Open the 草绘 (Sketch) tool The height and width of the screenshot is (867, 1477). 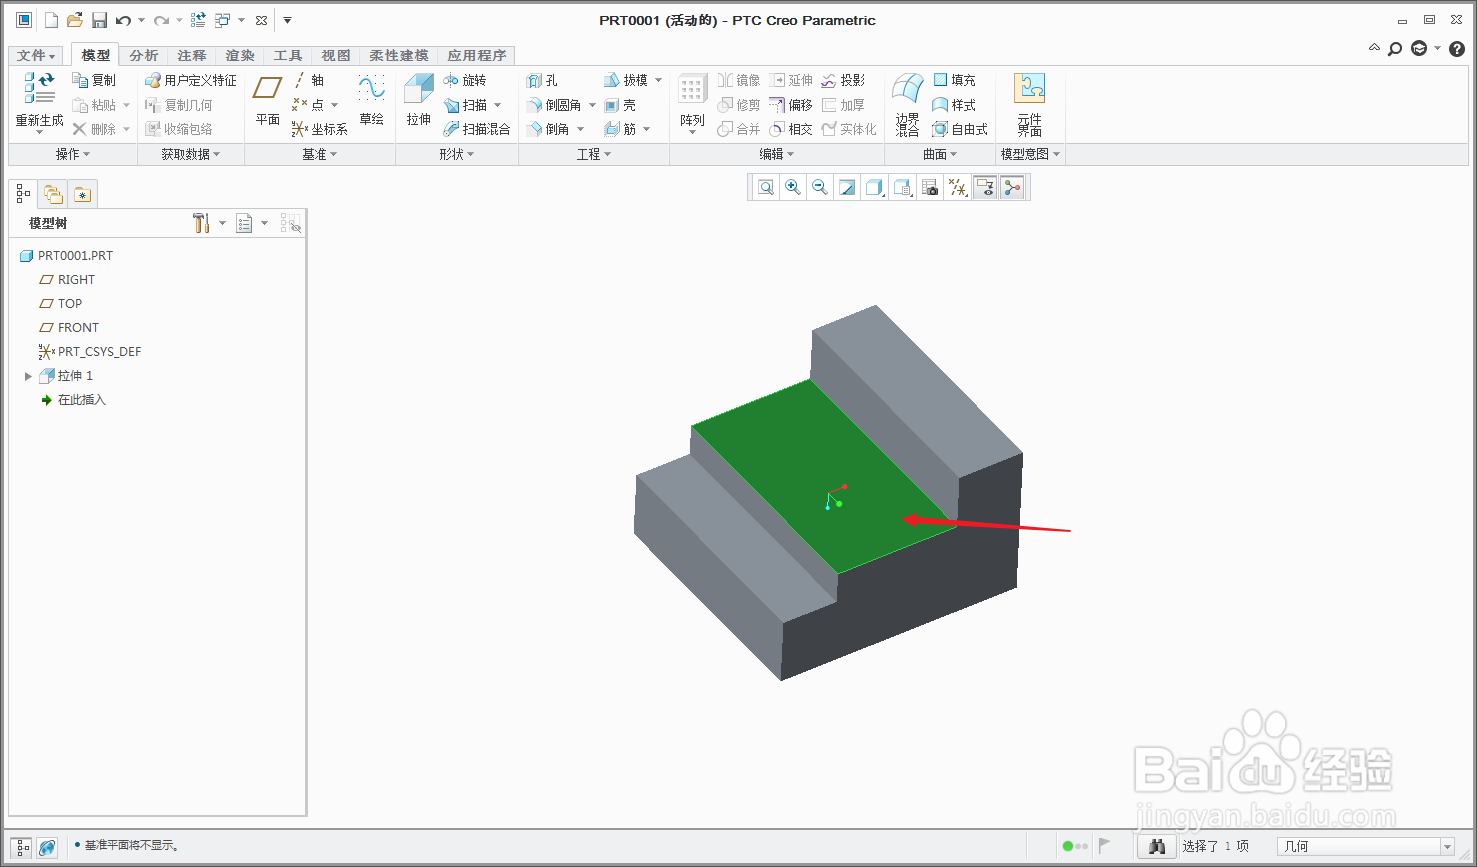pyautogui.click(x=371, y=99)
